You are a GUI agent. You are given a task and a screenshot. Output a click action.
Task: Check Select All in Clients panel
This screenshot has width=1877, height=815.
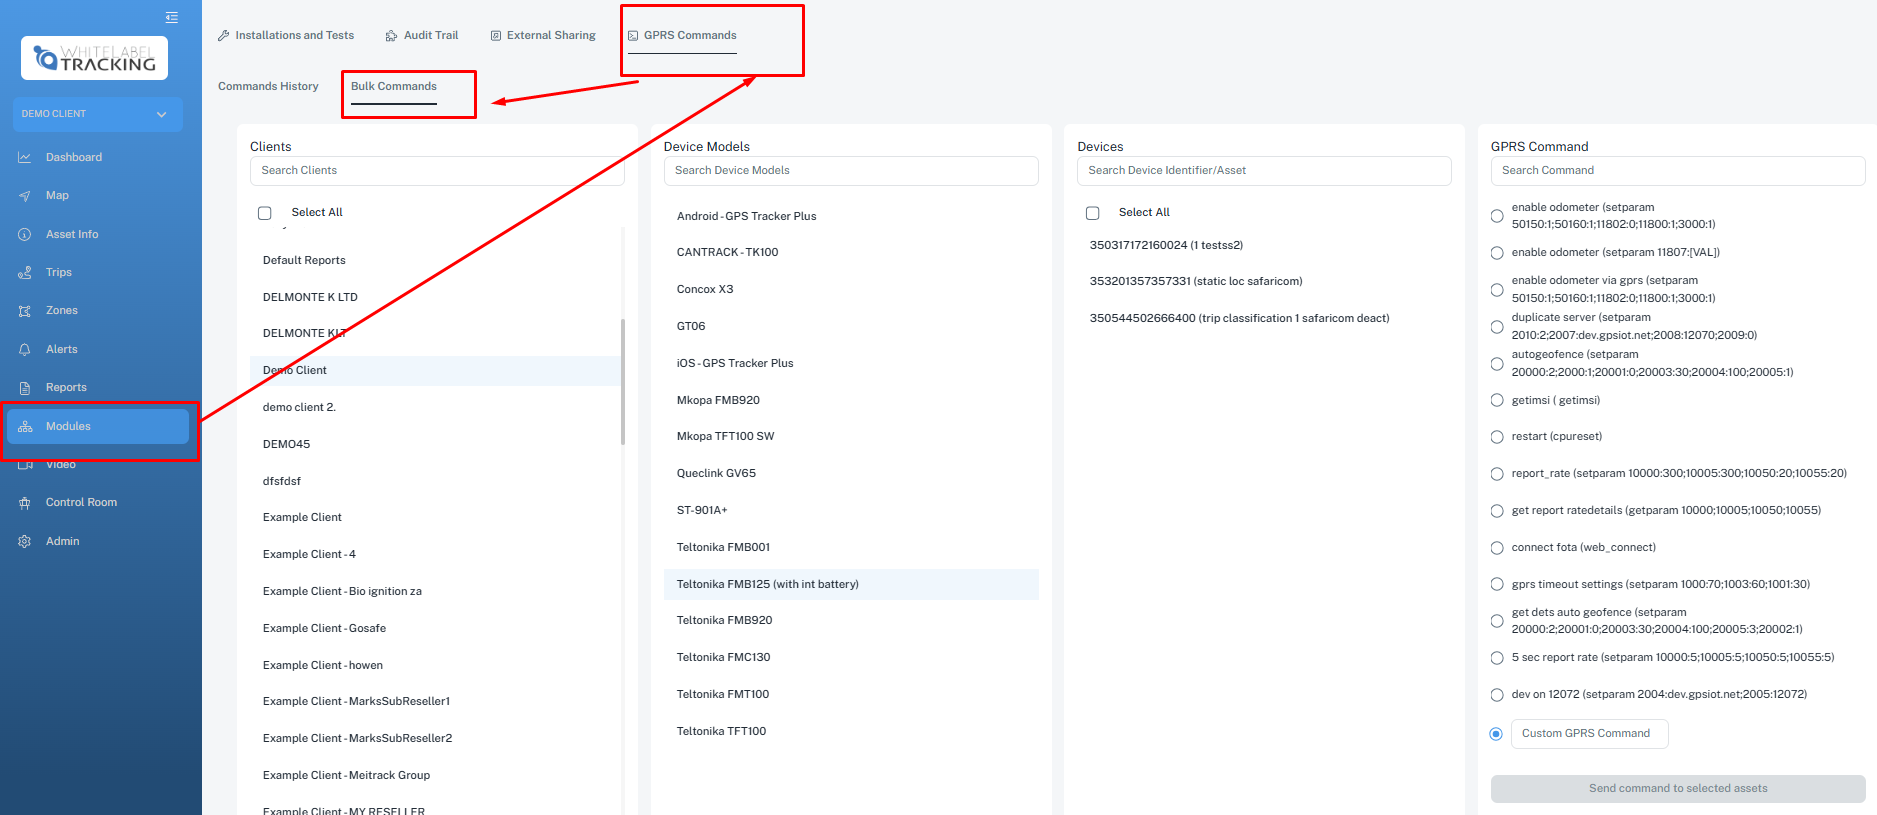[265, 213]
